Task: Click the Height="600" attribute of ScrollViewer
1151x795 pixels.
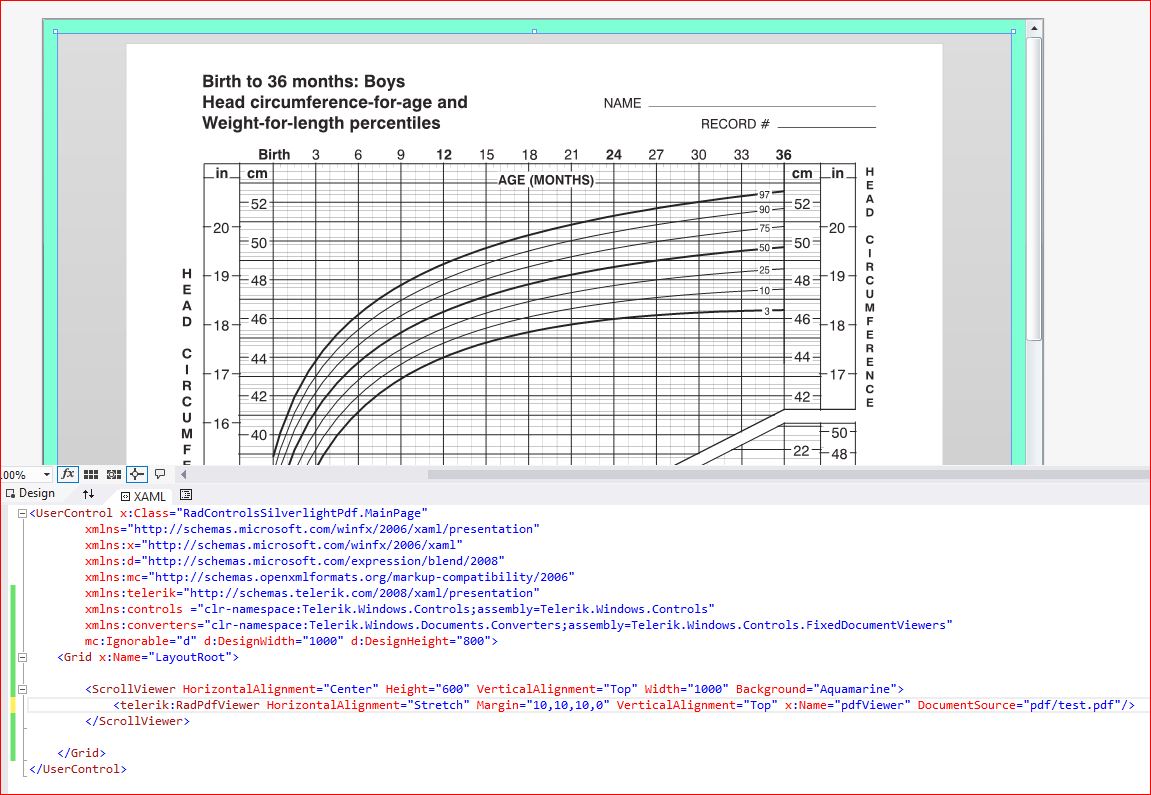Action: pos(427,689)
